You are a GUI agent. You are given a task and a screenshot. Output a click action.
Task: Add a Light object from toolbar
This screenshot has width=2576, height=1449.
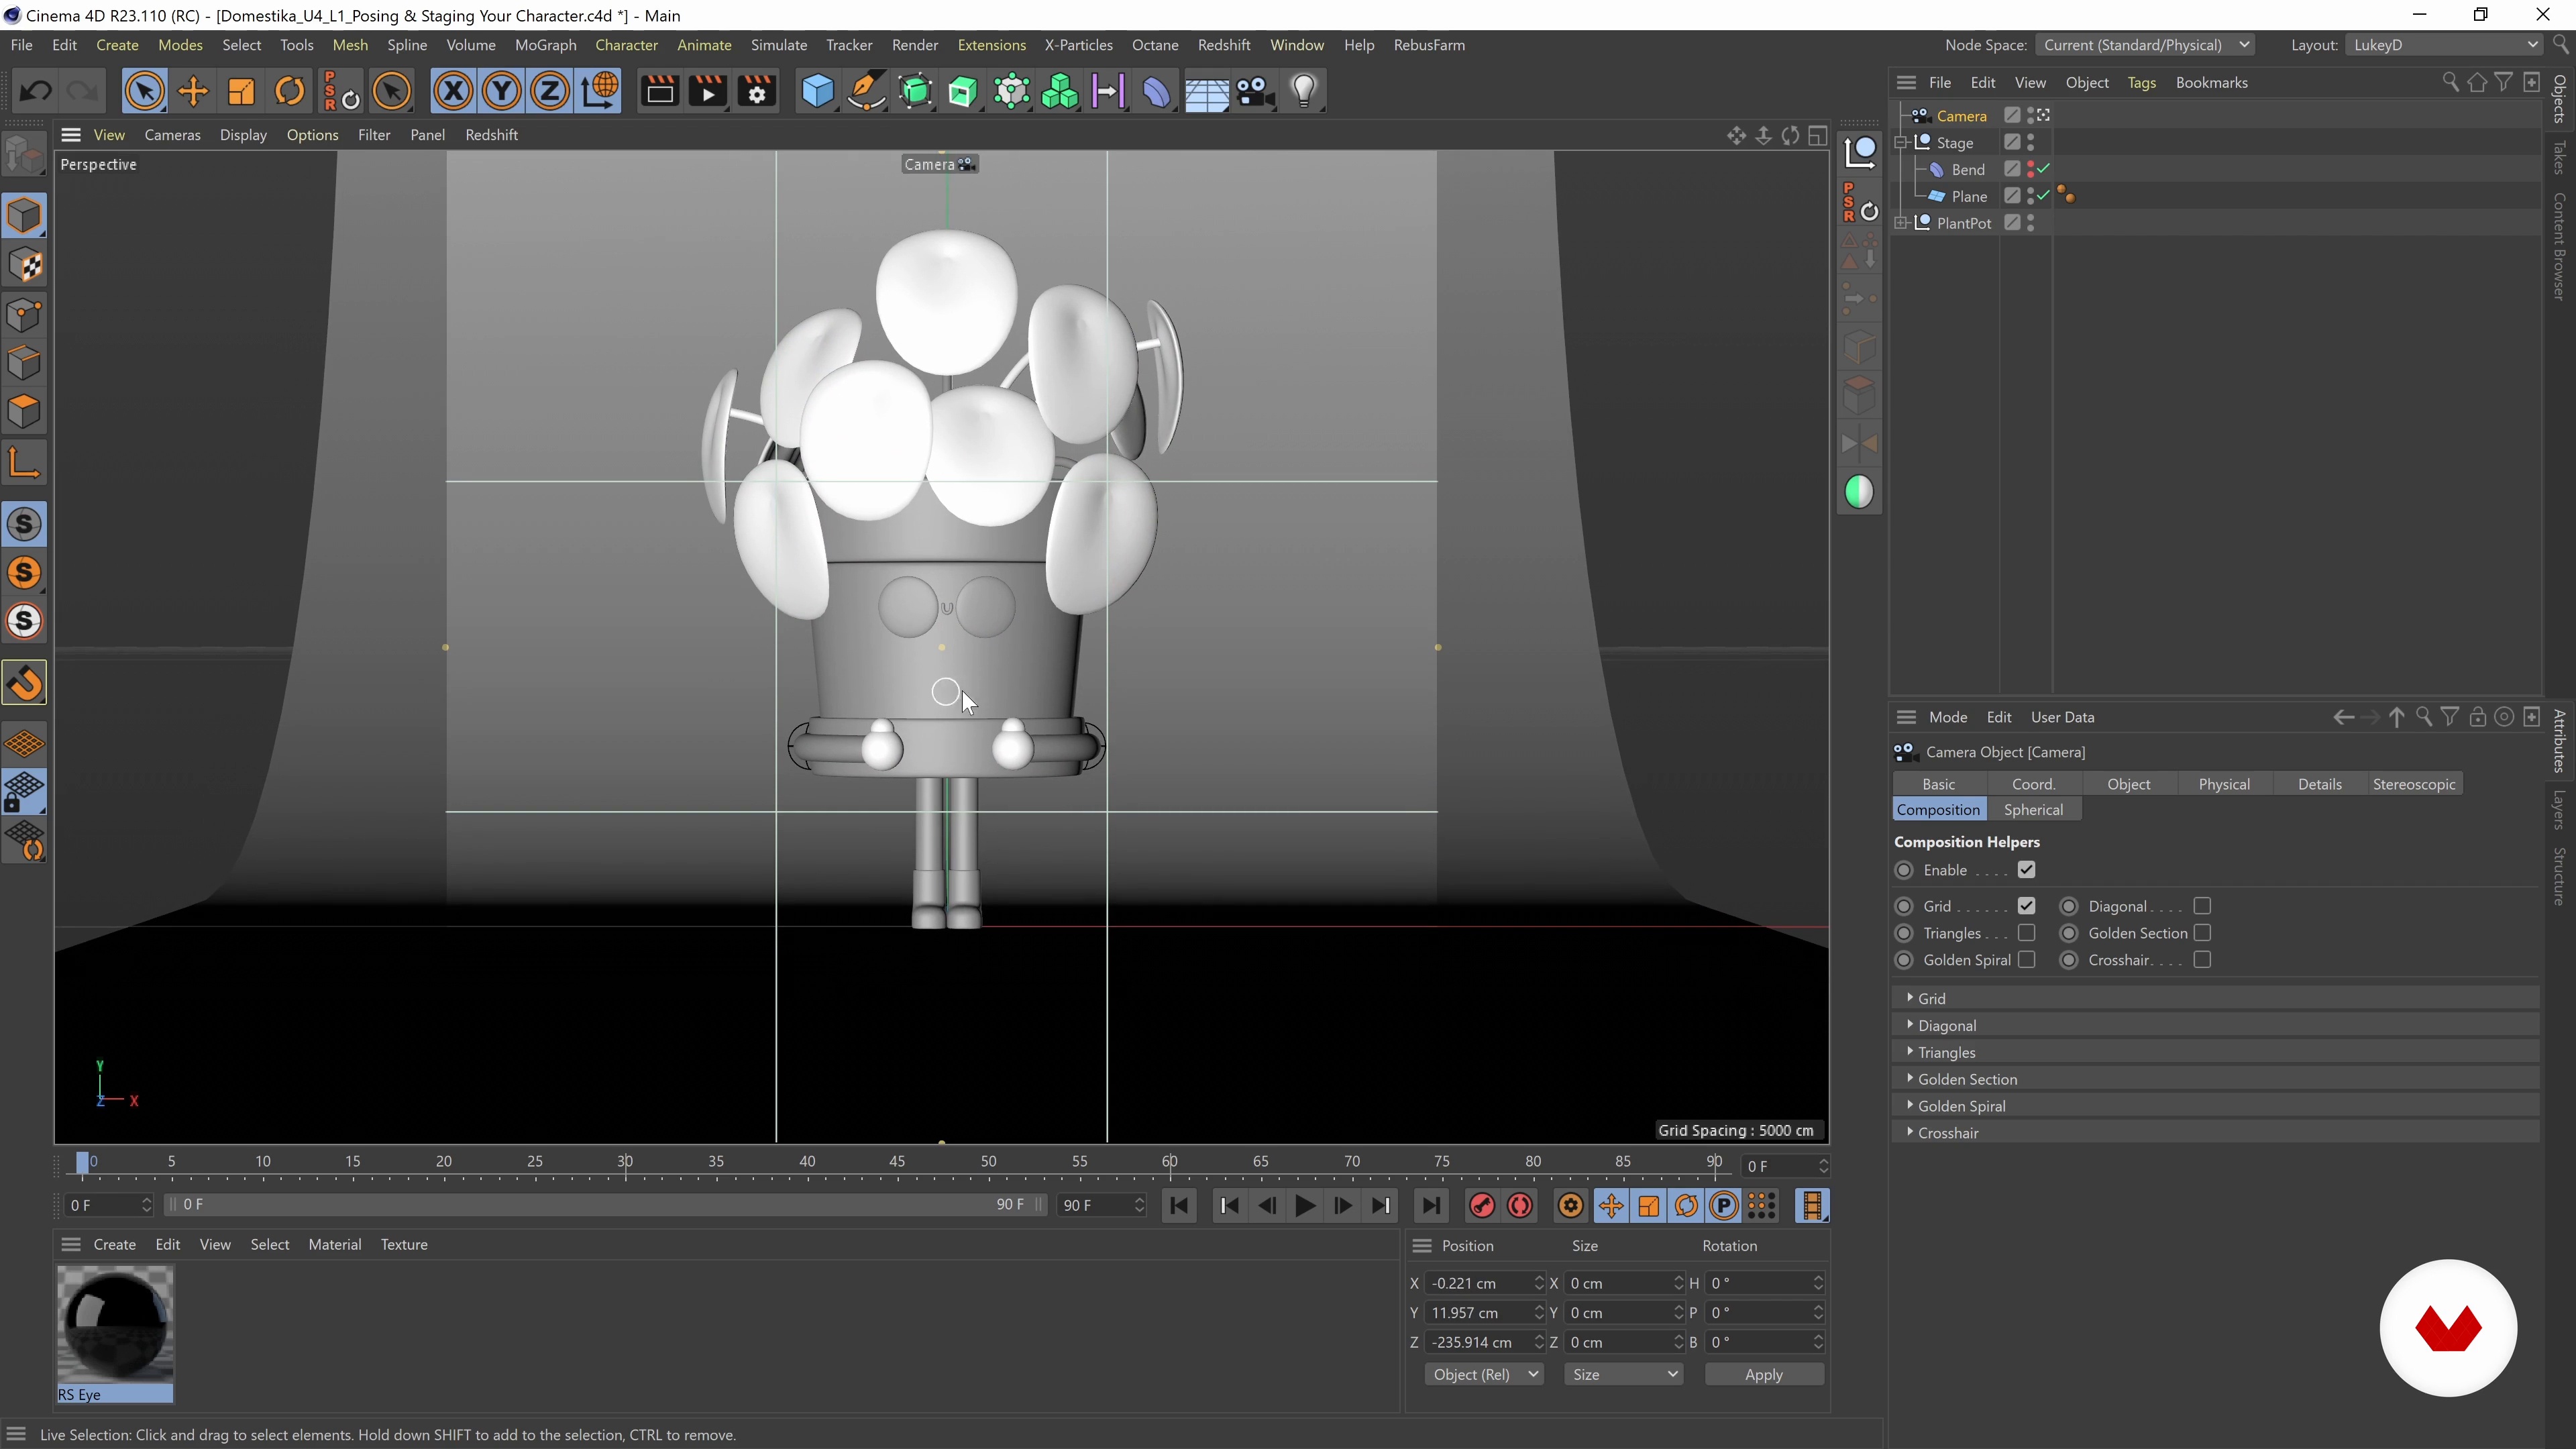coord(1303,92)
